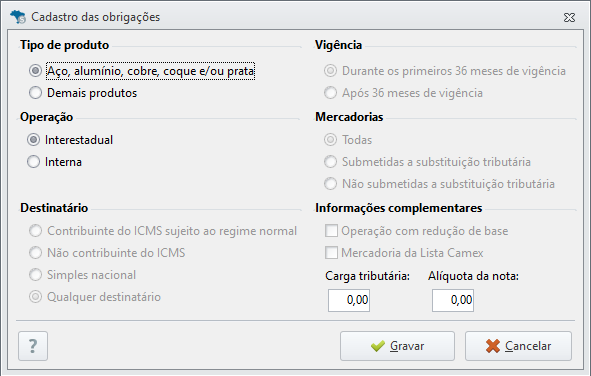Close the Cadastro das obrigações dialog
The height and width of the screenshot is (376, 591).
[x=569, y=17]
